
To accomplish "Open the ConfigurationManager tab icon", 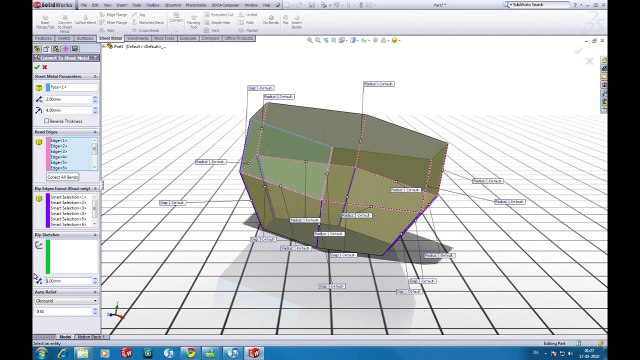I will [56, 49].
